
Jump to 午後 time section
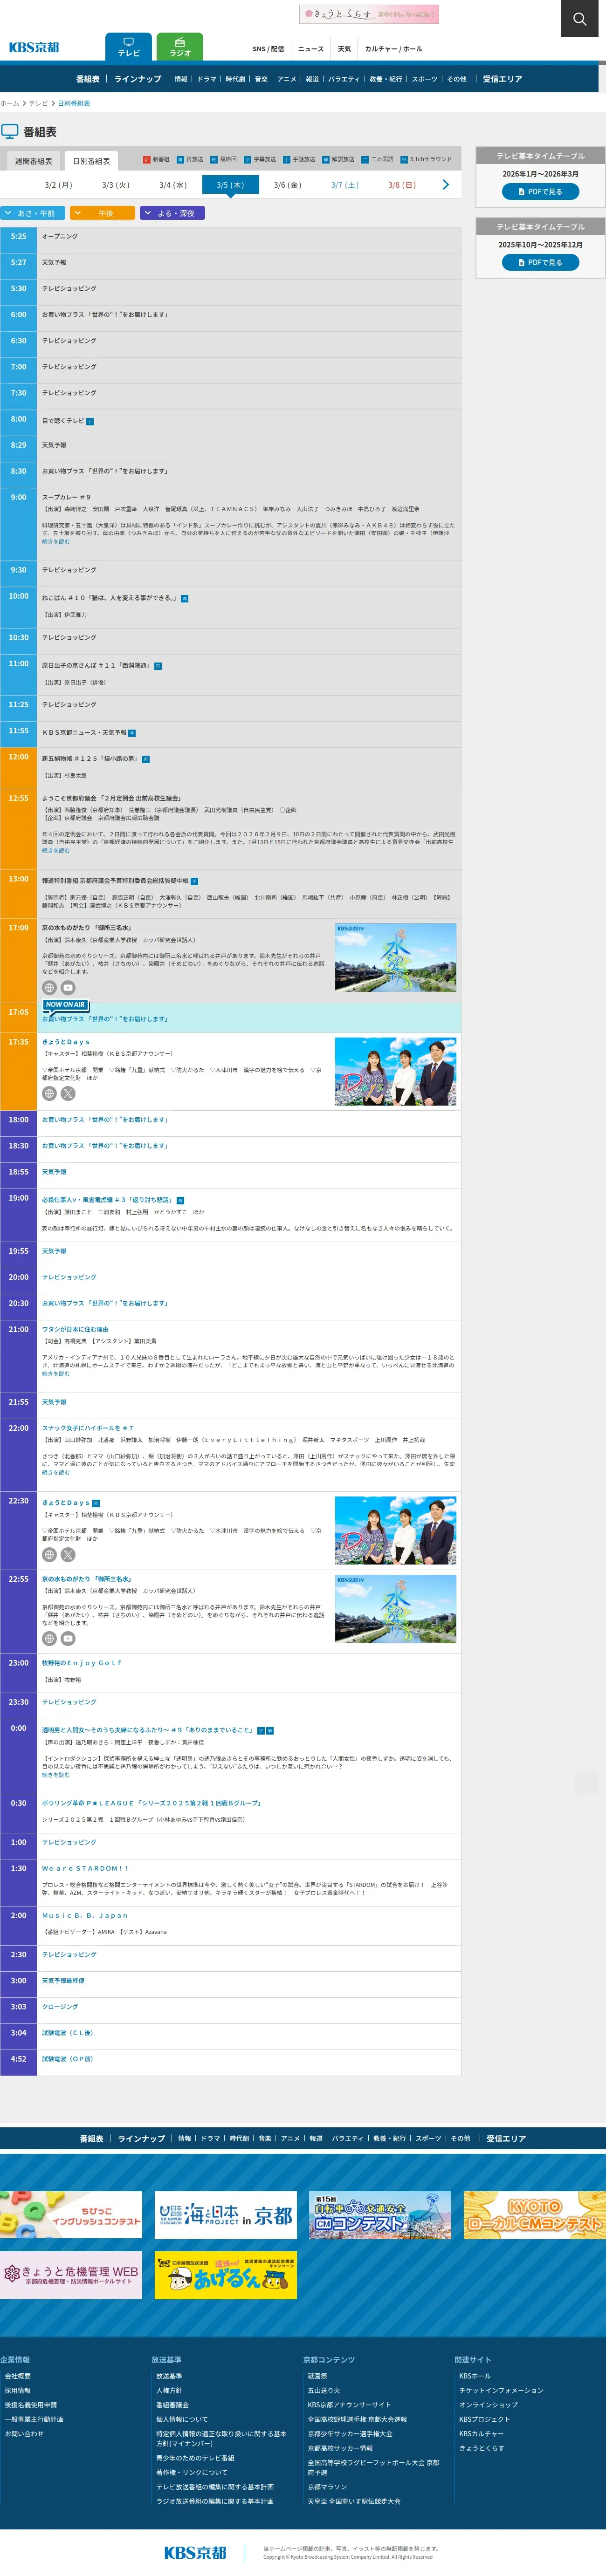point(102,213)
